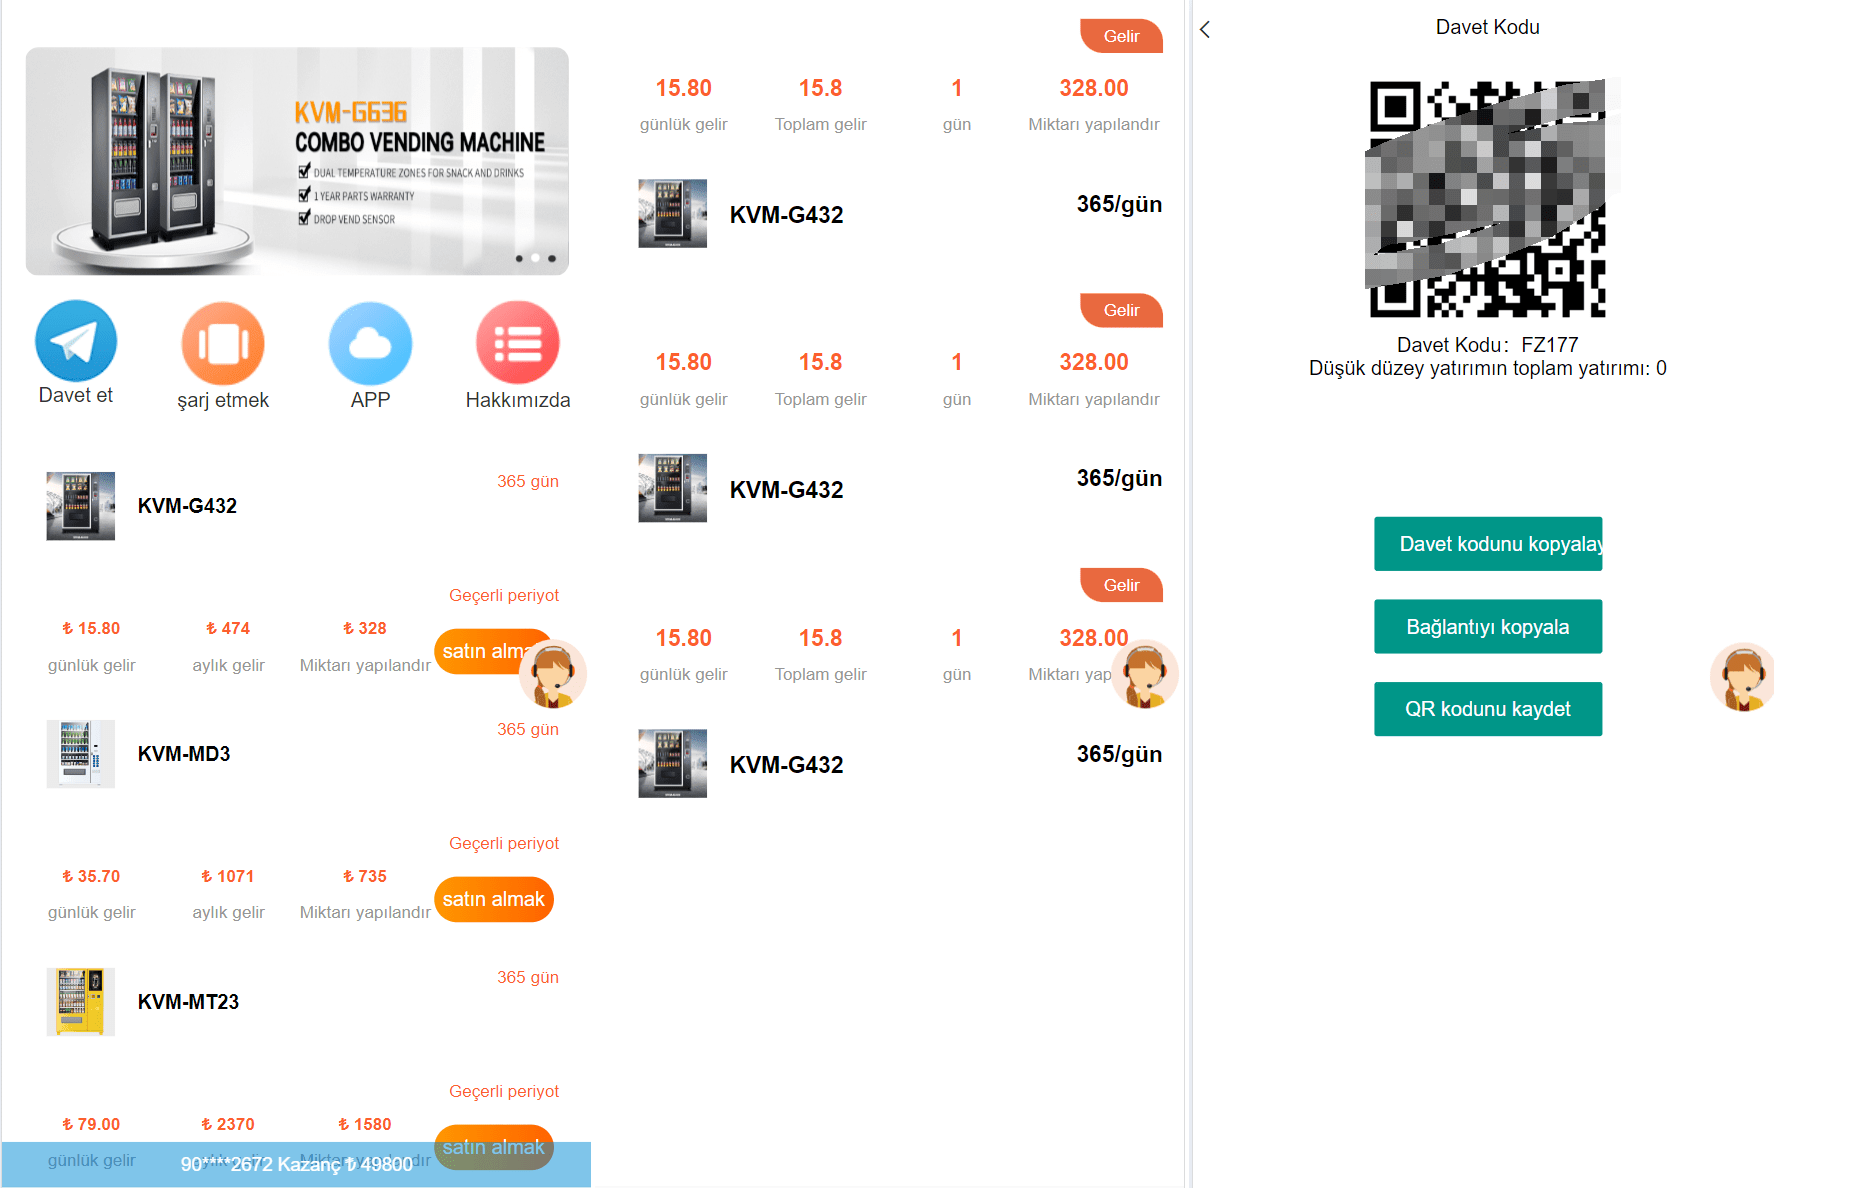The image size is (1873, 1188).
Task: Click the KVM-G636 combo vending machine banner
Action: (x=297, y=161)
